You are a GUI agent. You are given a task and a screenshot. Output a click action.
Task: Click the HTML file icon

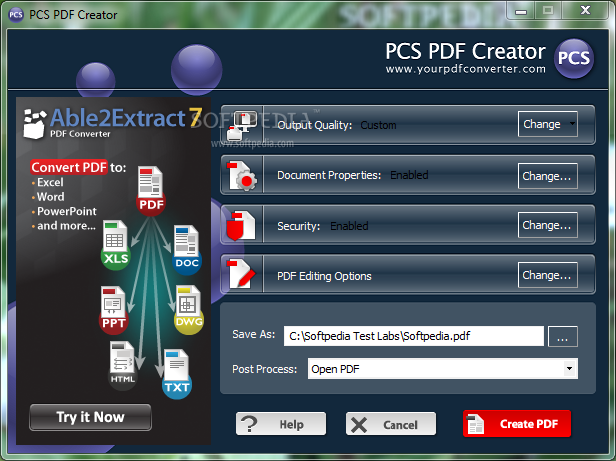pyautogui.click(x=122, y=365)
